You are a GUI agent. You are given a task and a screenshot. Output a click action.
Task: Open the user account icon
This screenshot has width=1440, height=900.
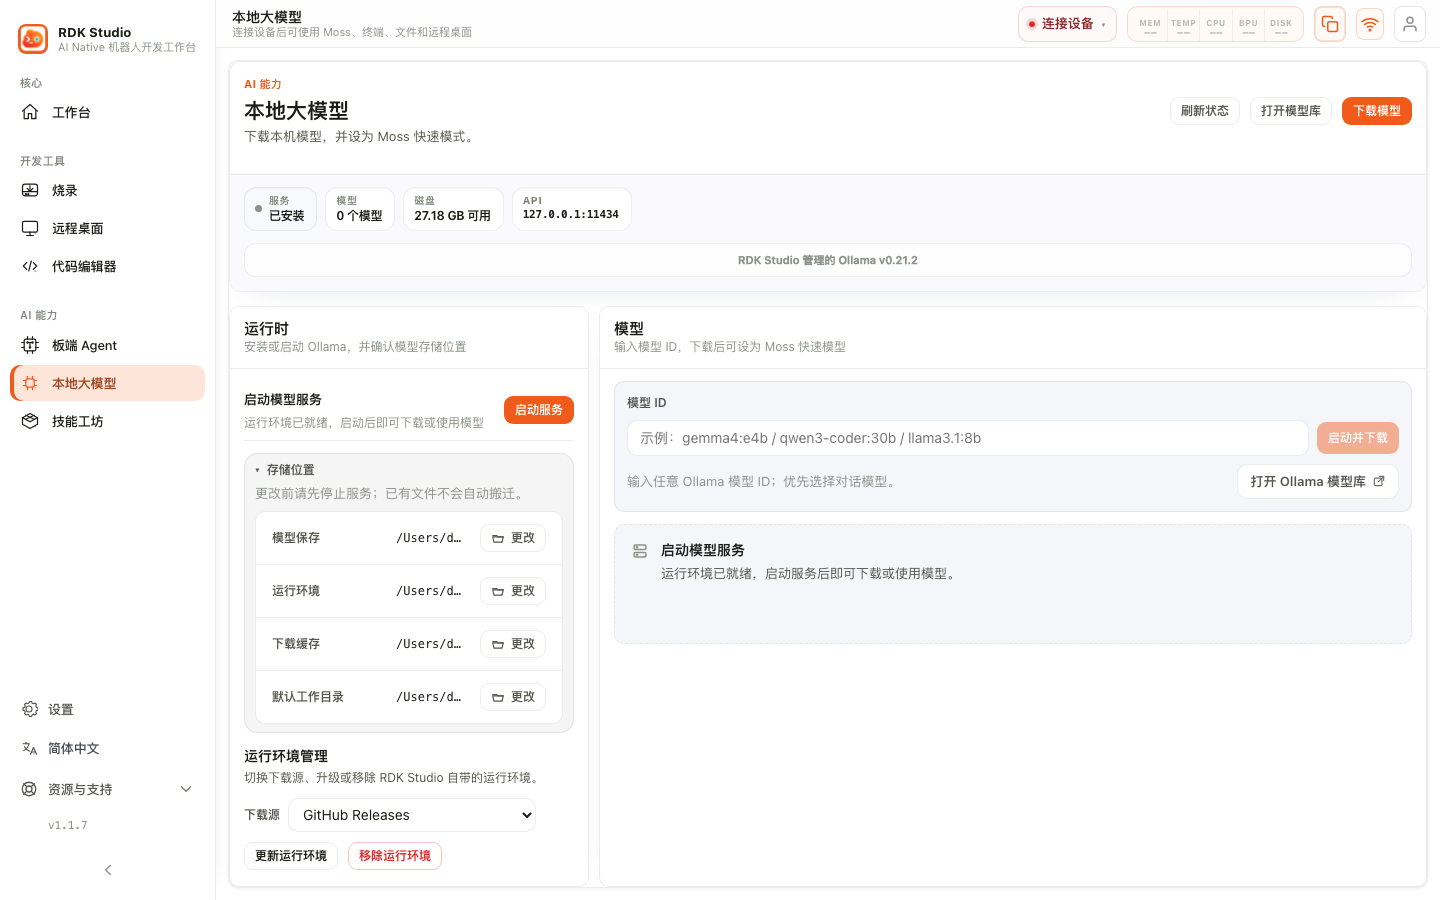click(1410, 24)
